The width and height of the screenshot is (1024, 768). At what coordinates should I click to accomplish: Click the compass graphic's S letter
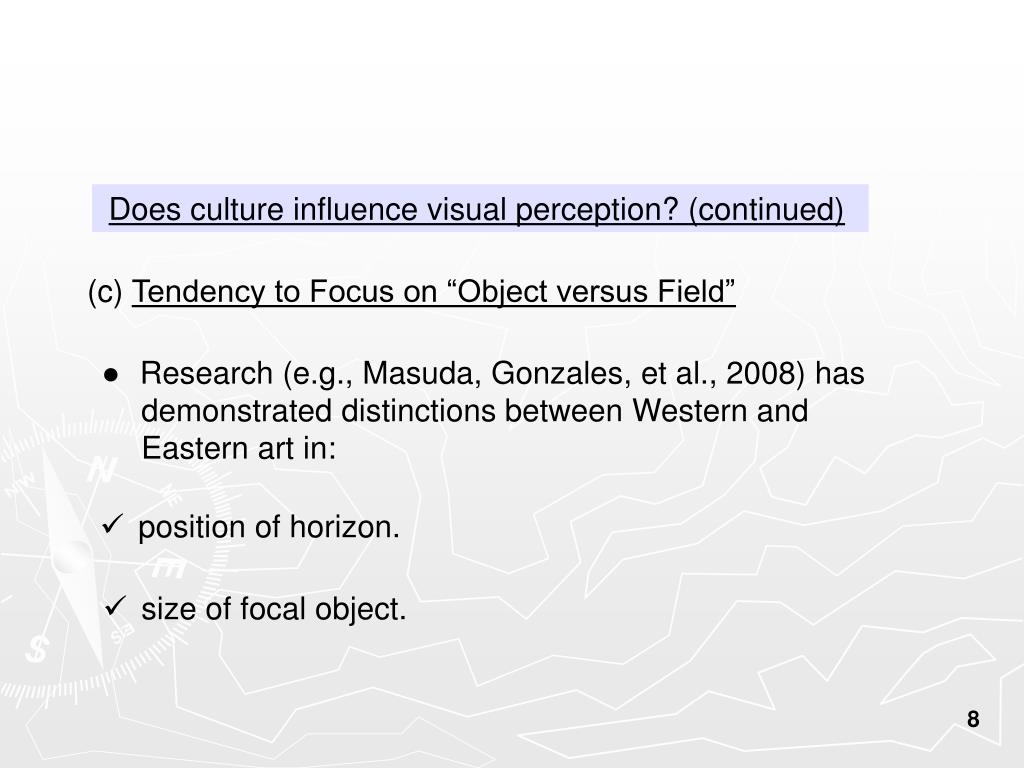[x=37, y=649]
